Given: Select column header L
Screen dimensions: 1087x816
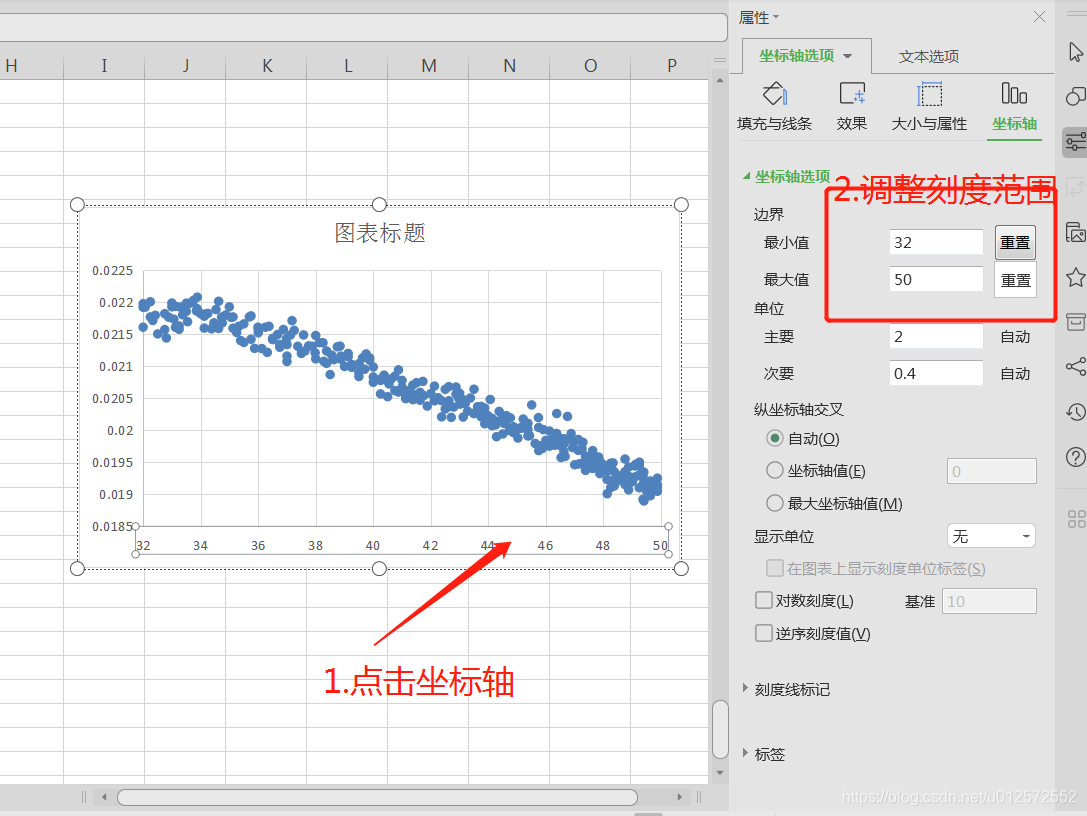Looking at the screenshot, I should tap(347, 66).
